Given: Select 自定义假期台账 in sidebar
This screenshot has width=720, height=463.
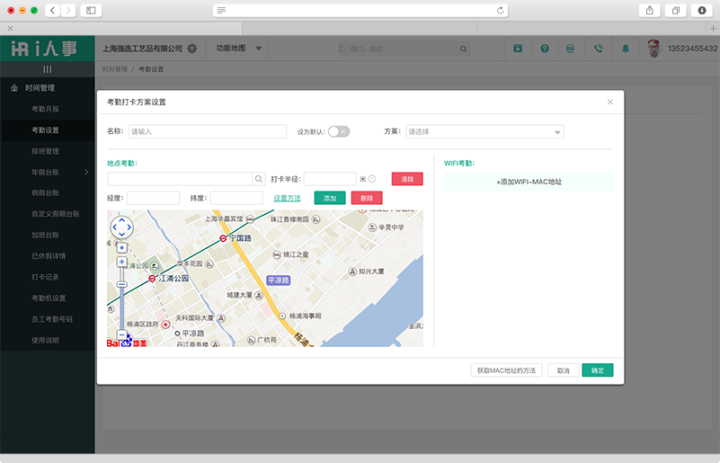Looking at the screenshot, I should (55, 214).
